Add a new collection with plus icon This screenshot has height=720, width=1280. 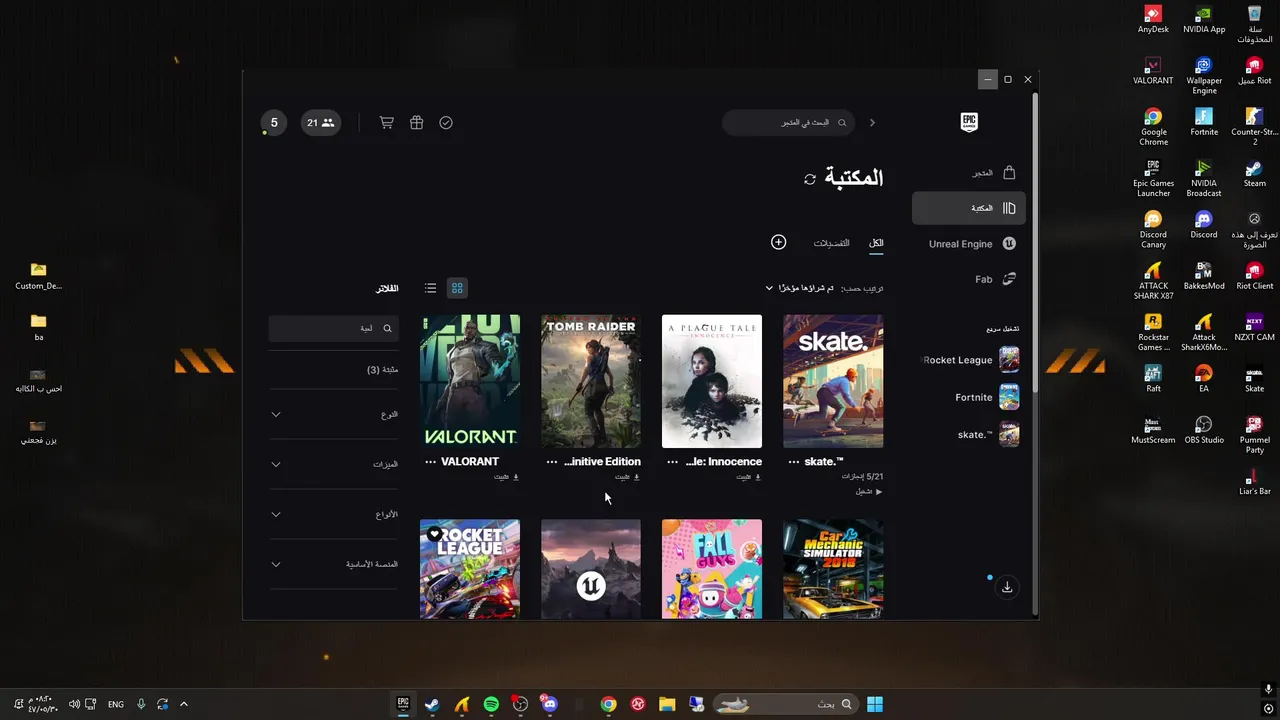[779, 242]
